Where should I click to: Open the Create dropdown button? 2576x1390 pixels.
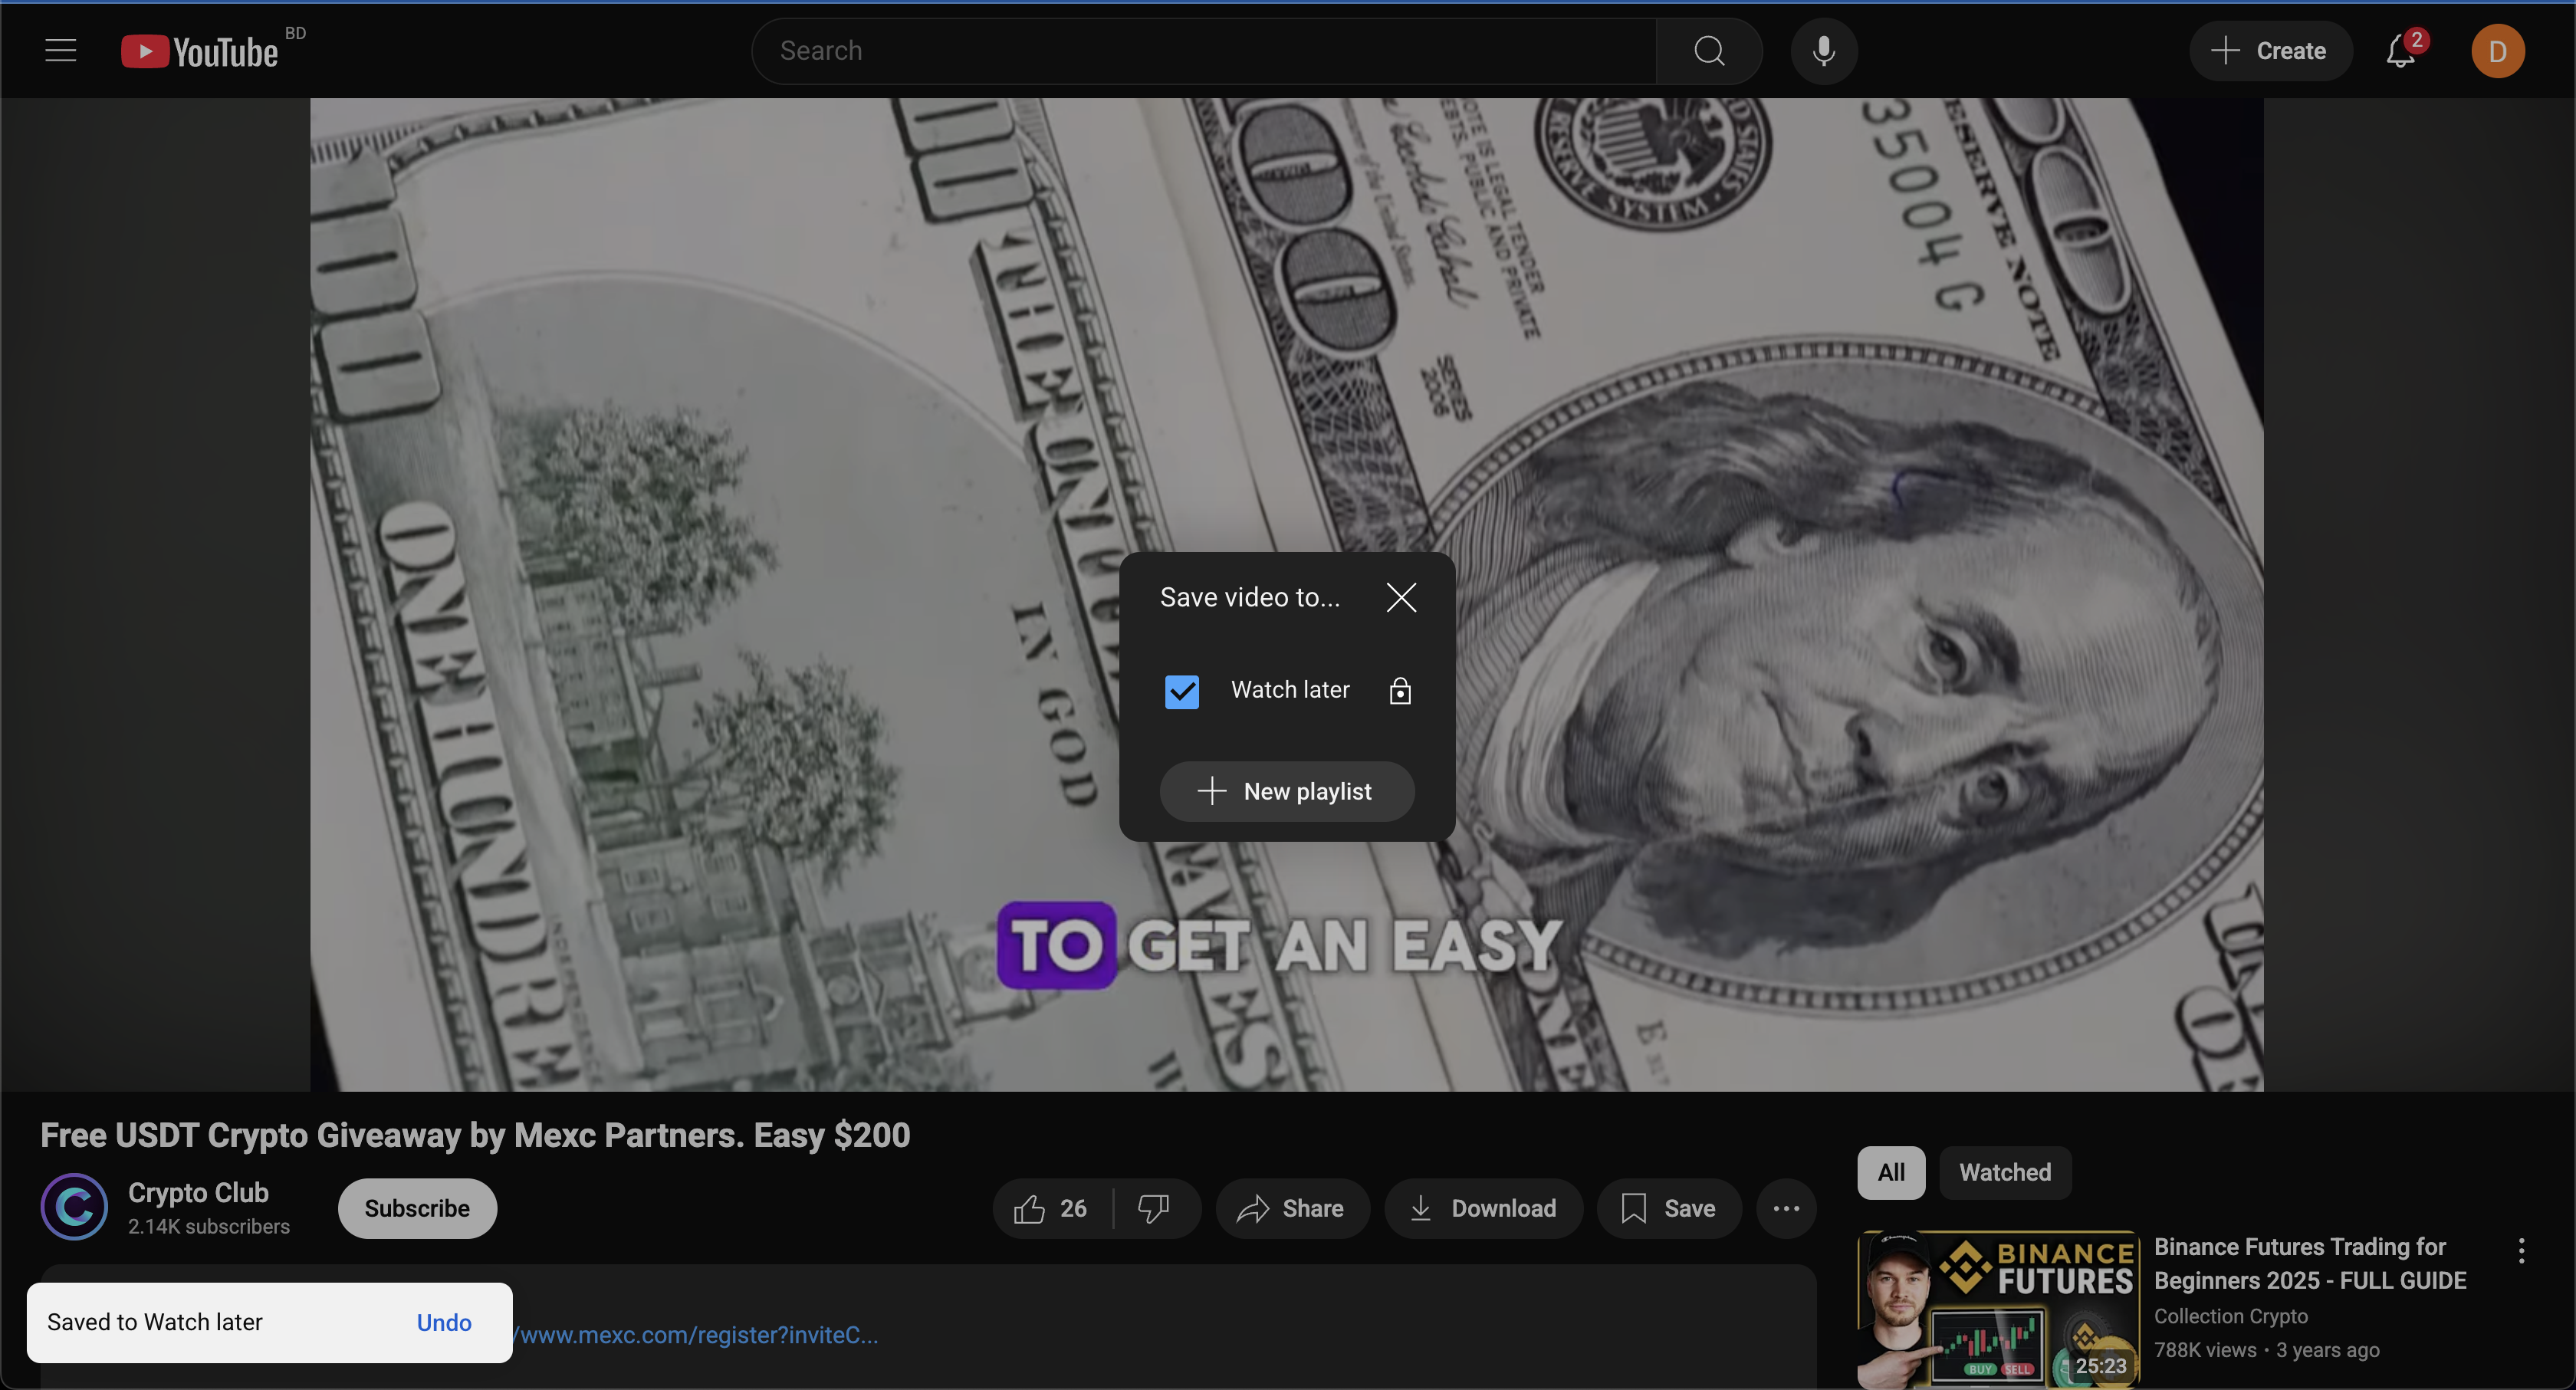click(2270, 51)
